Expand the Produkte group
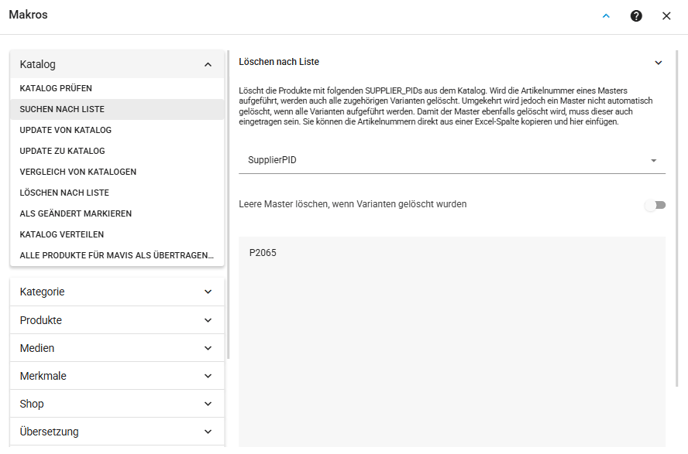The width and height of the screenshot is (688, 454). (117, 320)
